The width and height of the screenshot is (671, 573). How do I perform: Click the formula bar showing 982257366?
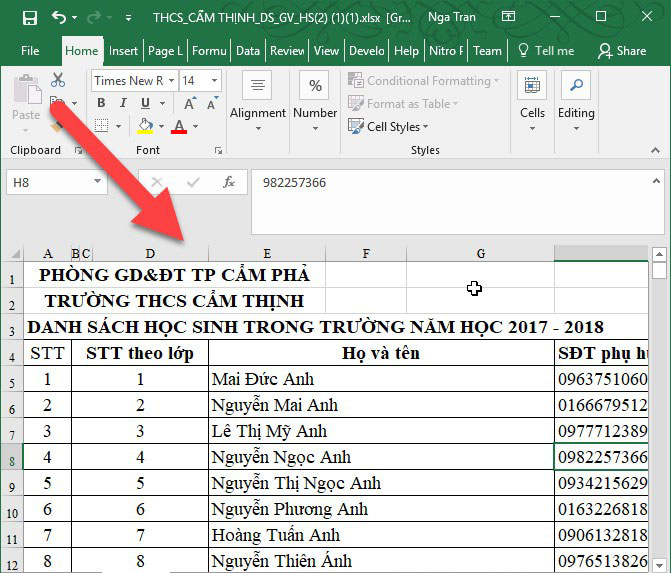point(451,202)
